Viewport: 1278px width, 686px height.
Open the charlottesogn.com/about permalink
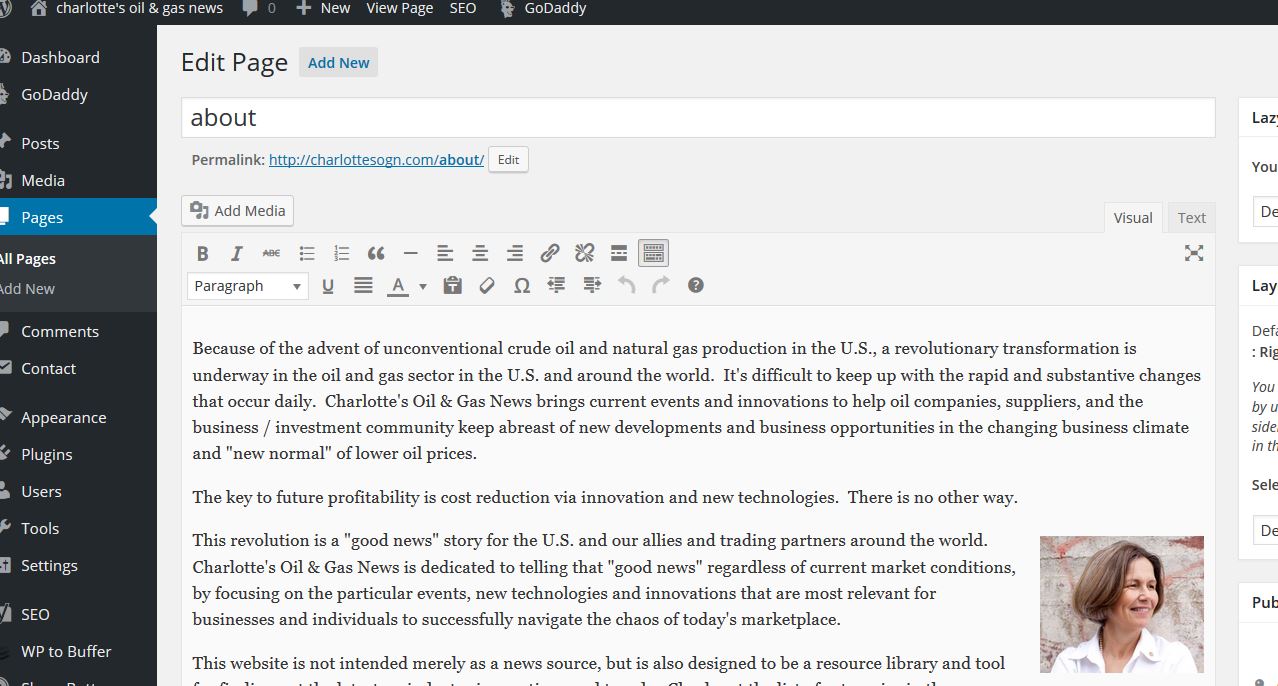coord(376,160)
